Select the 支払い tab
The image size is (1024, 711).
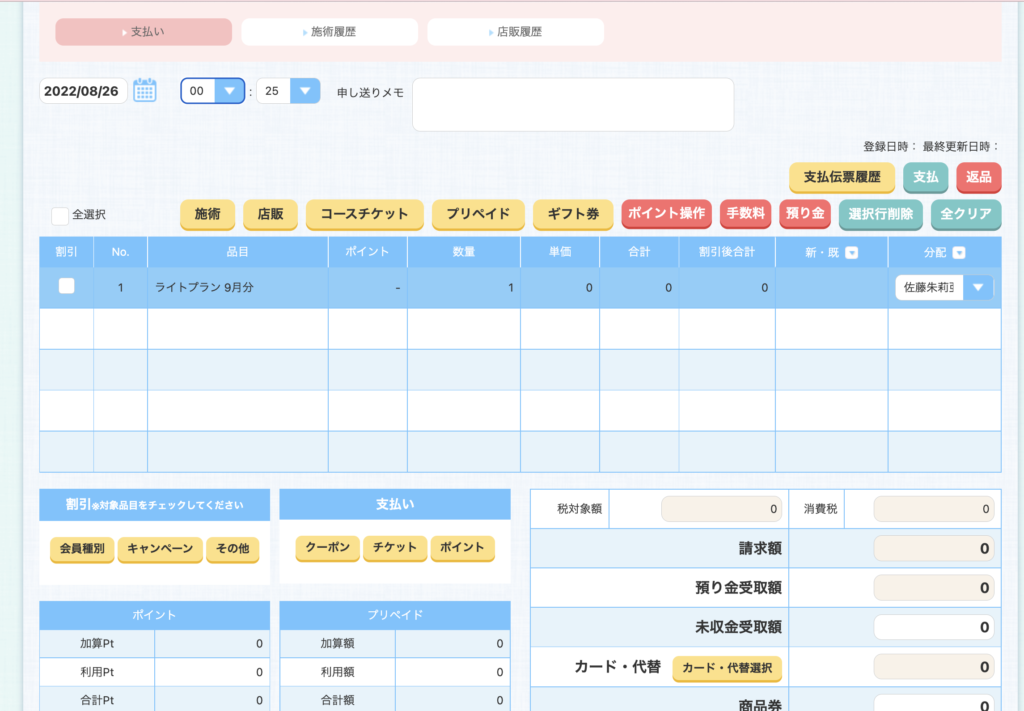pyautogui.click(x=143, y=32)
